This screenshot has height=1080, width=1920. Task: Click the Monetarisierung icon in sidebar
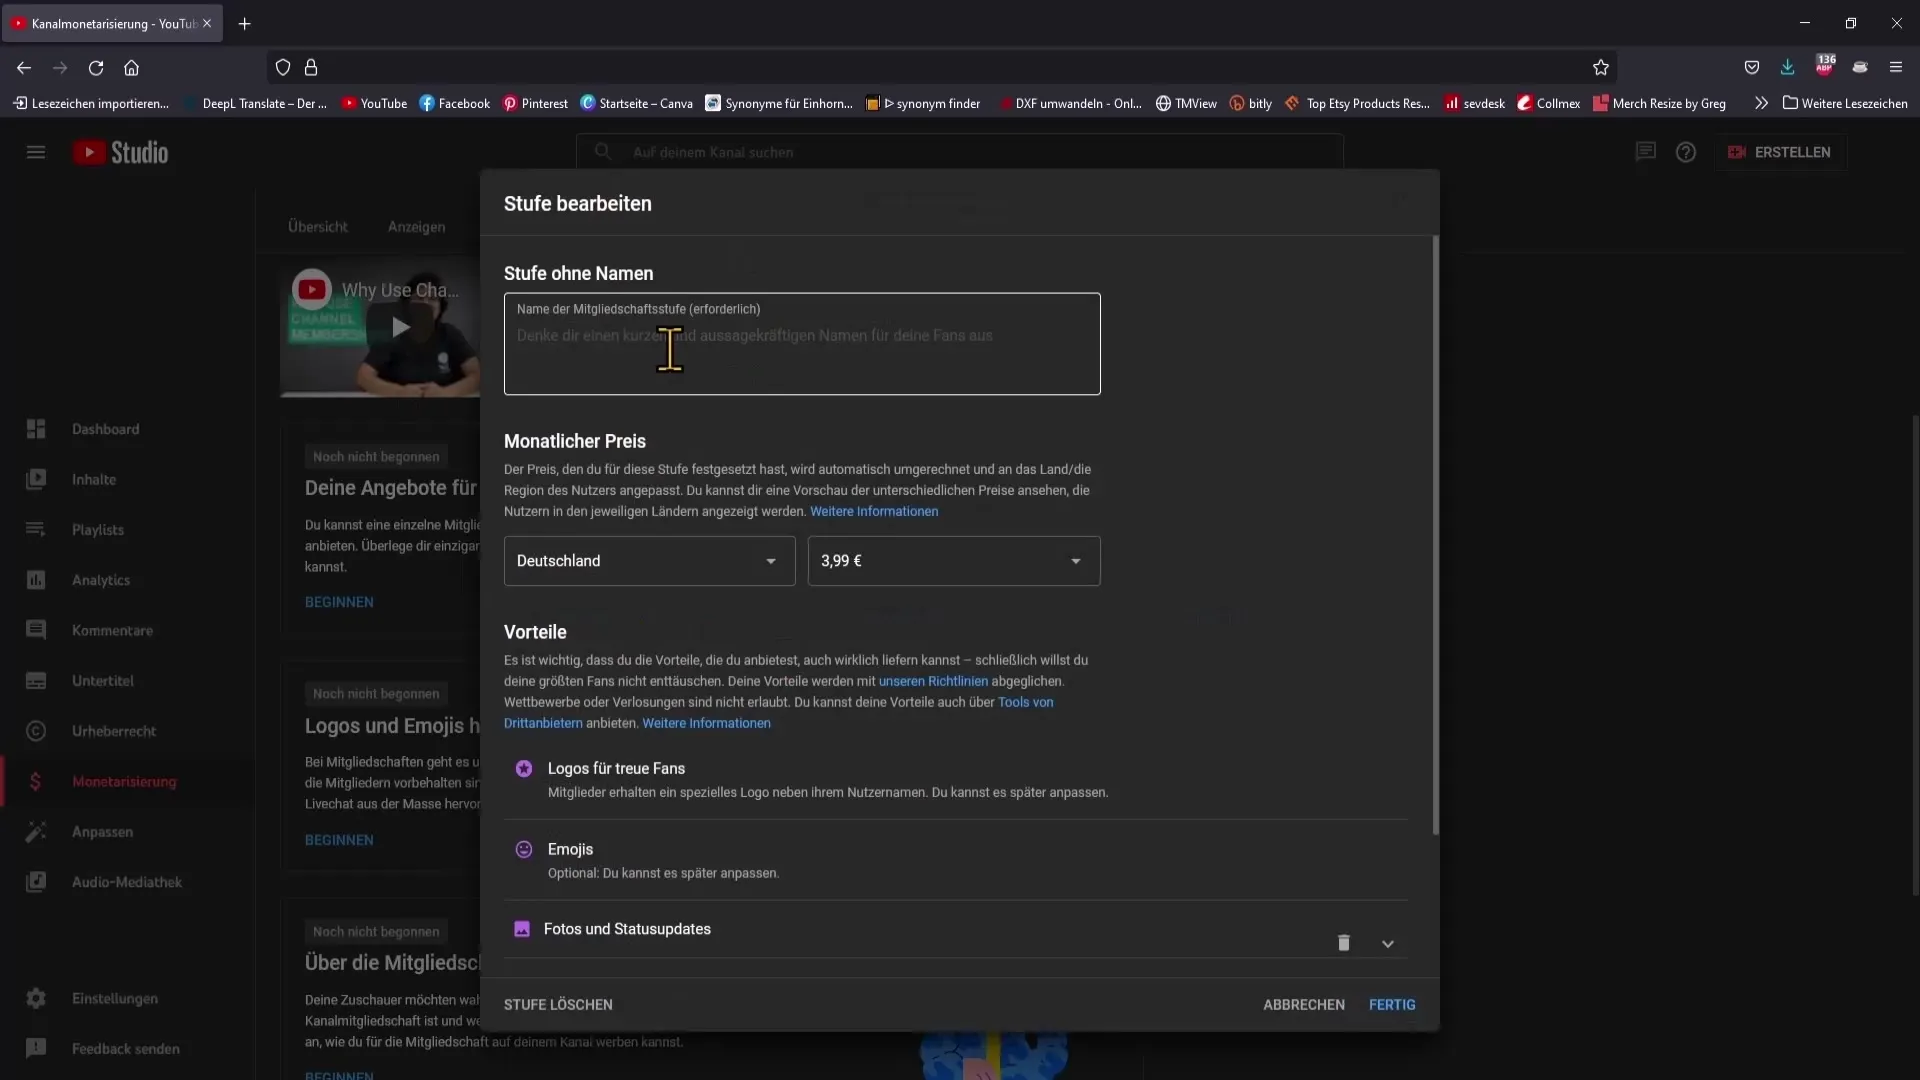(36, 781)
